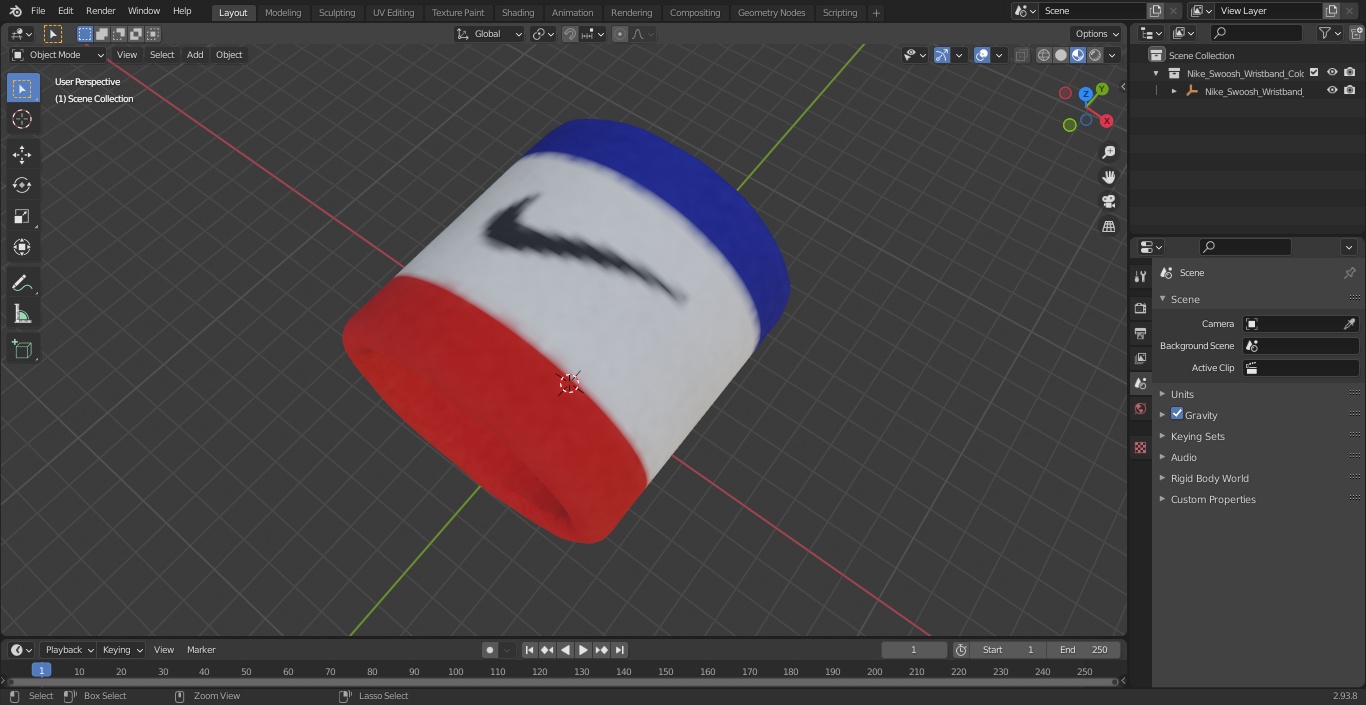Hide the Nike_Swoosh_Wristband object with the eye icon

[x=1332, y=90]
